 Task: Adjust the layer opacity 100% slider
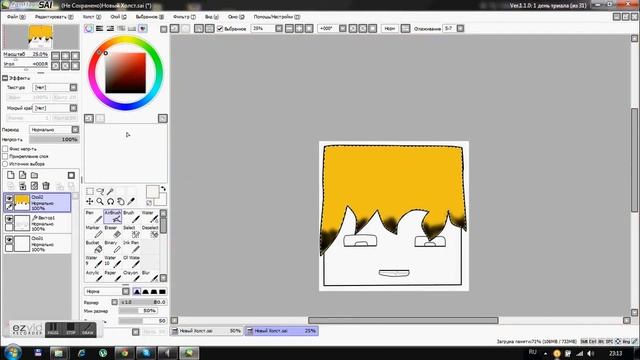click(54, 139)
